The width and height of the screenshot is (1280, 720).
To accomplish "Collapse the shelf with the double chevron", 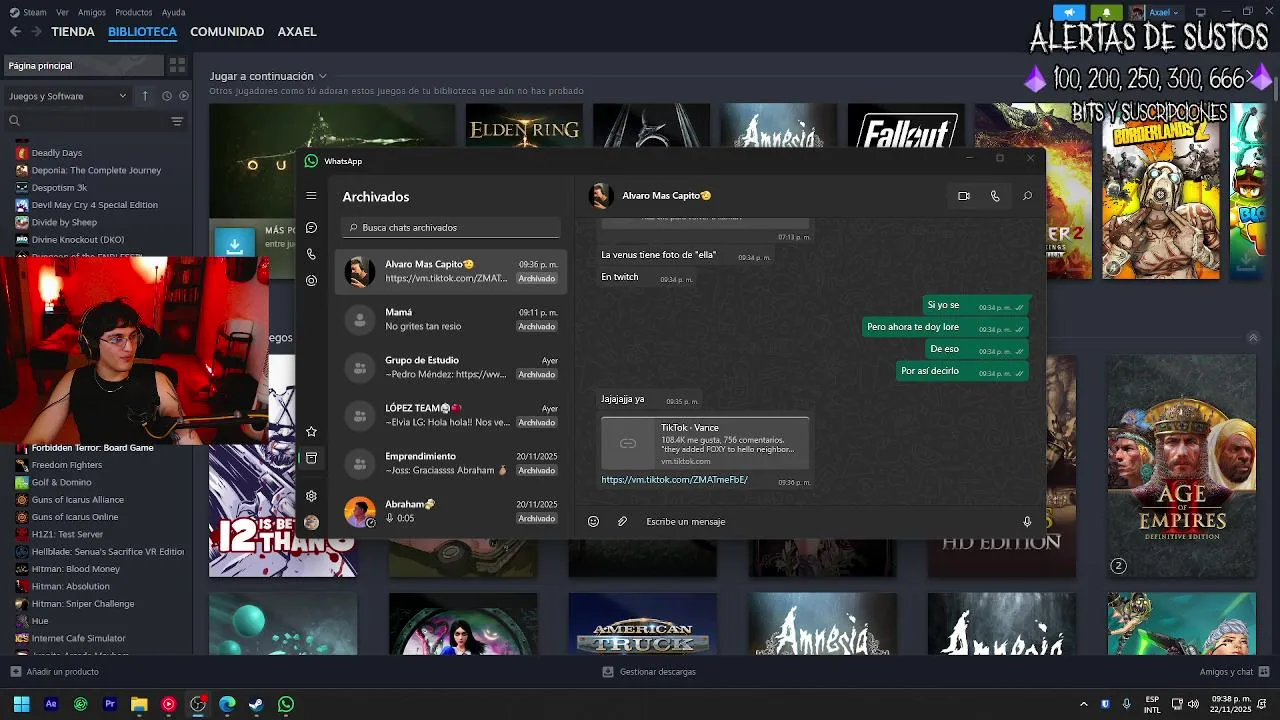I will coord(1253,338).
